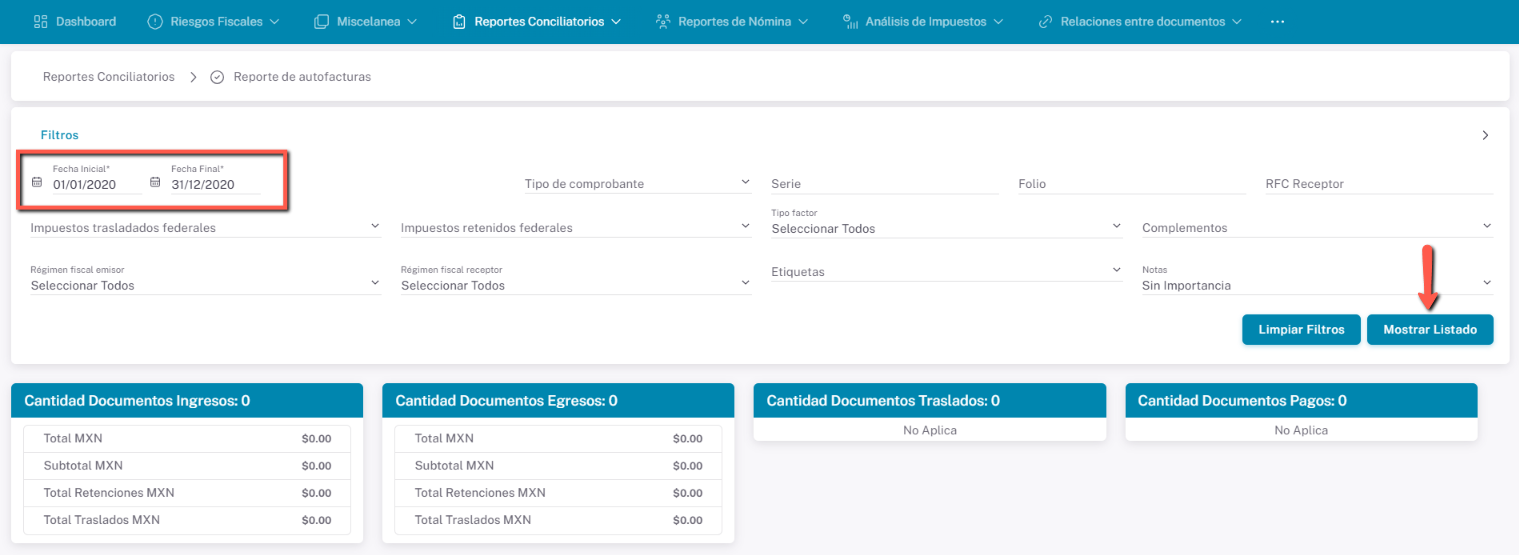The image size is (1519, 555).
Task: Click the RFC Receptor input field
Action: coord(1378,184)
